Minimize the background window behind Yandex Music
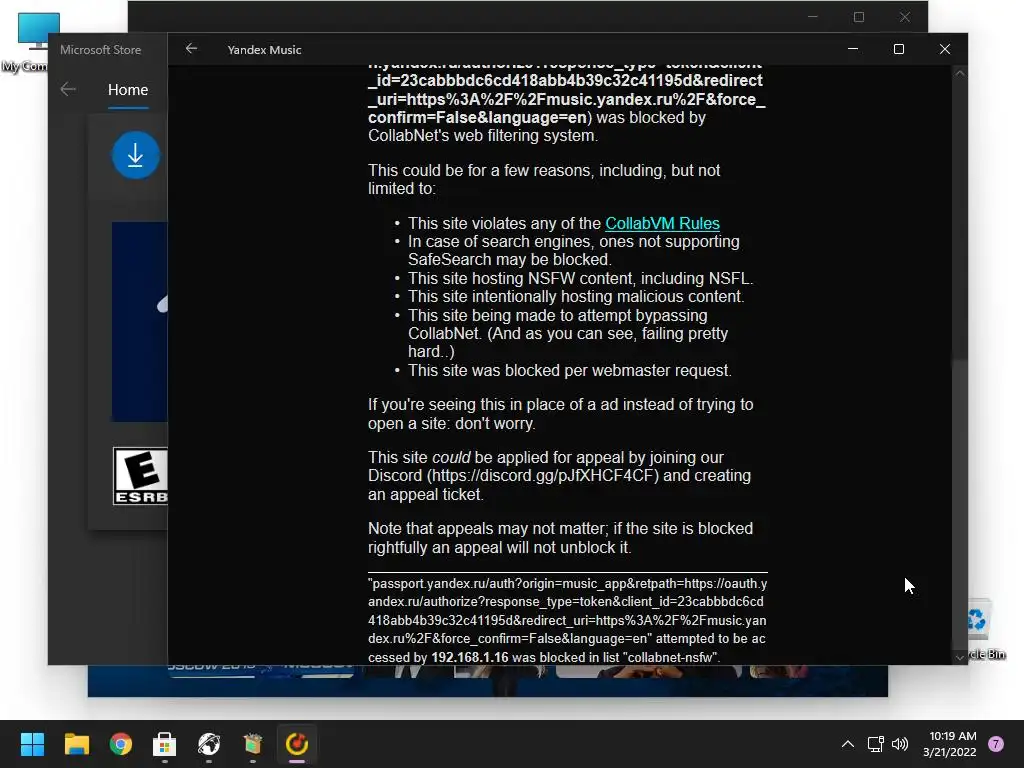Viewport: 1024px width, 768px height. tap(813, 17)
